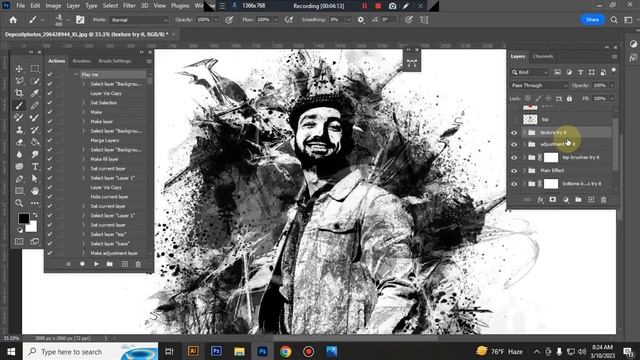Screen dimensions: 640x360
Task: Stop the screen recording
Action: [x=378, y=6]
